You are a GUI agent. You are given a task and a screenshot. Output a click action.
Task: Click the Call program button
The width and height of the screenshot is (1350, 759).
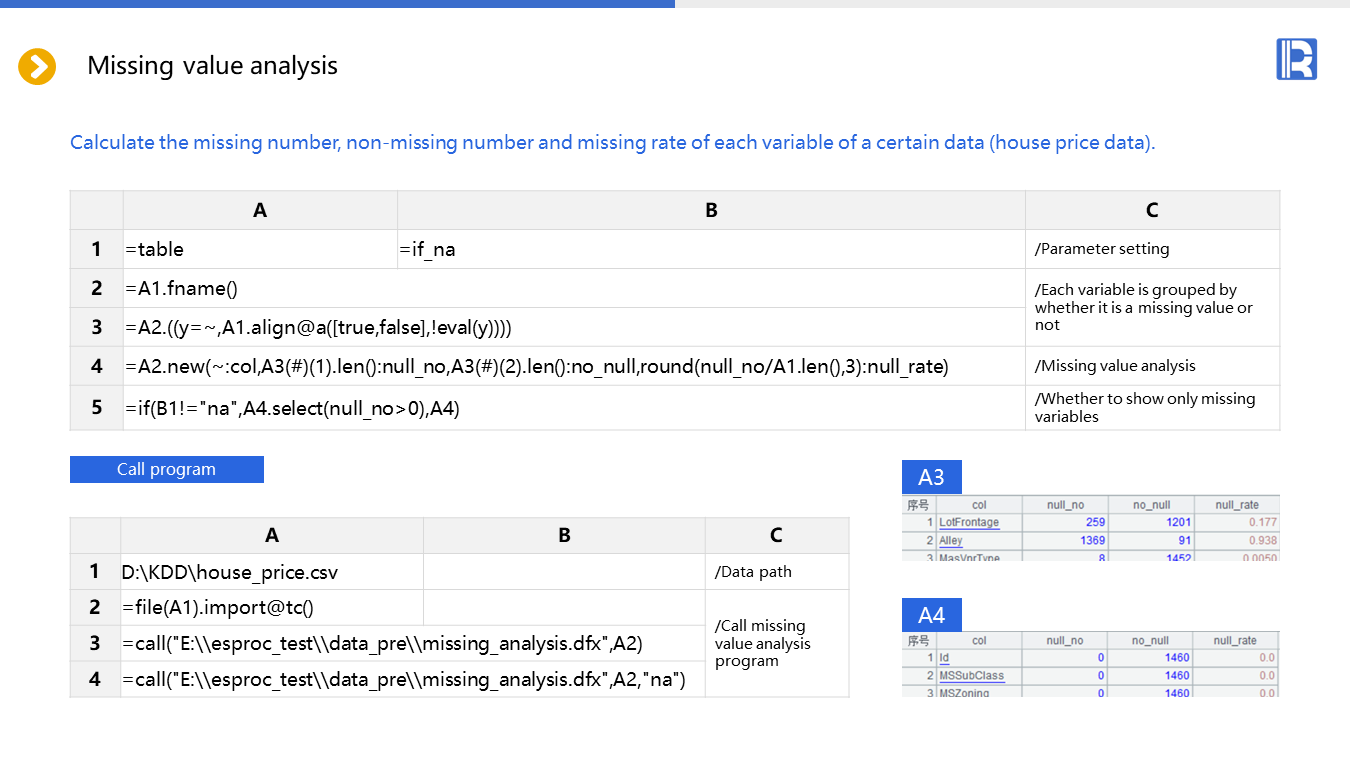pos(167,469)
